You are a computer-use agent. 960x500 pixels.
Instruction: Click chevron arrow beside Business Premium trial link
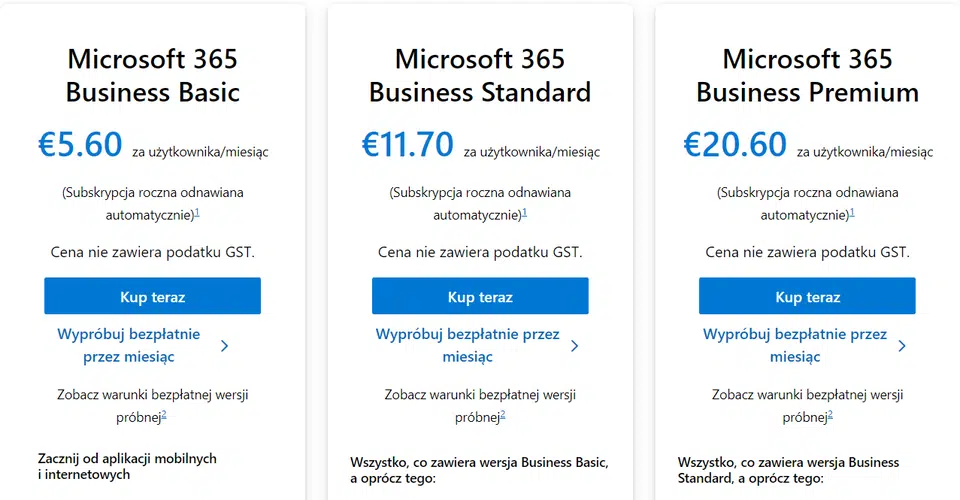pyautogui.click(x=902, y=346)
